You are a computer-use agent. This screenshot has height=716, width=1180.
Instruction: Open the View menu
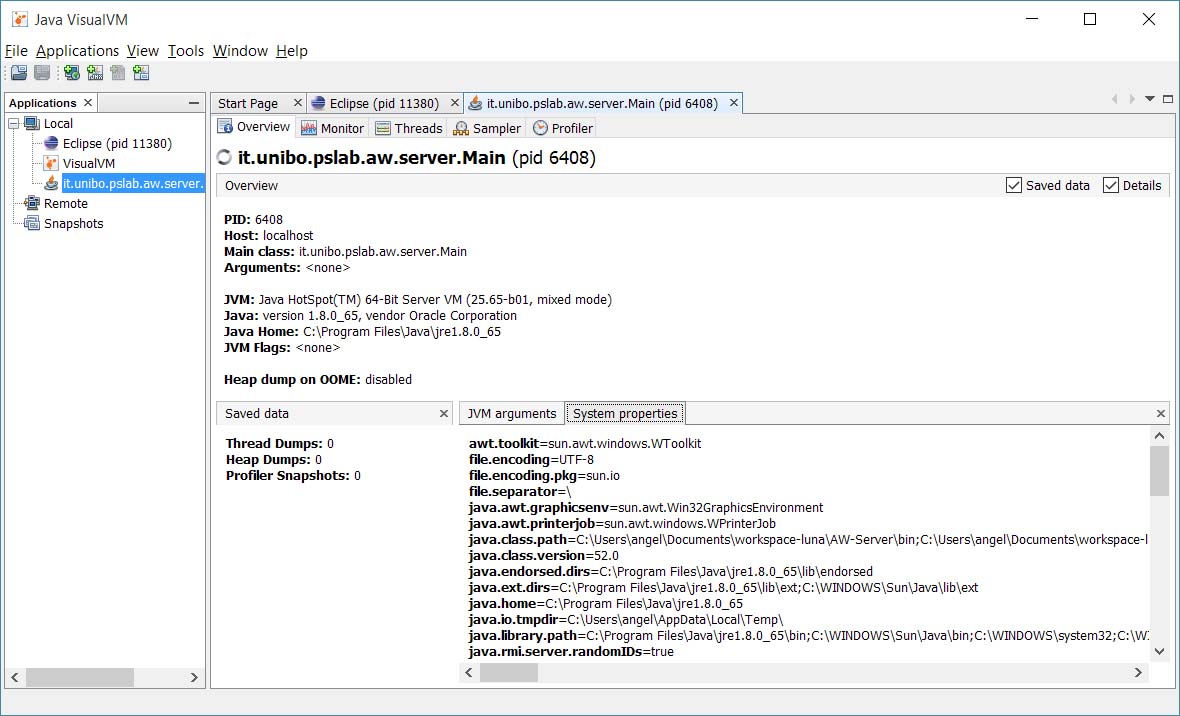pos(143,50)
